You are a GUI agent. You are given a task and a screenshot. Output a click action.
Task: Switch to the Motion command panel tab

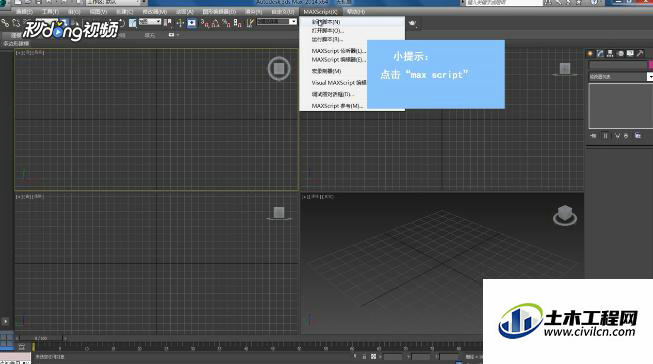(x=620, y=53)
